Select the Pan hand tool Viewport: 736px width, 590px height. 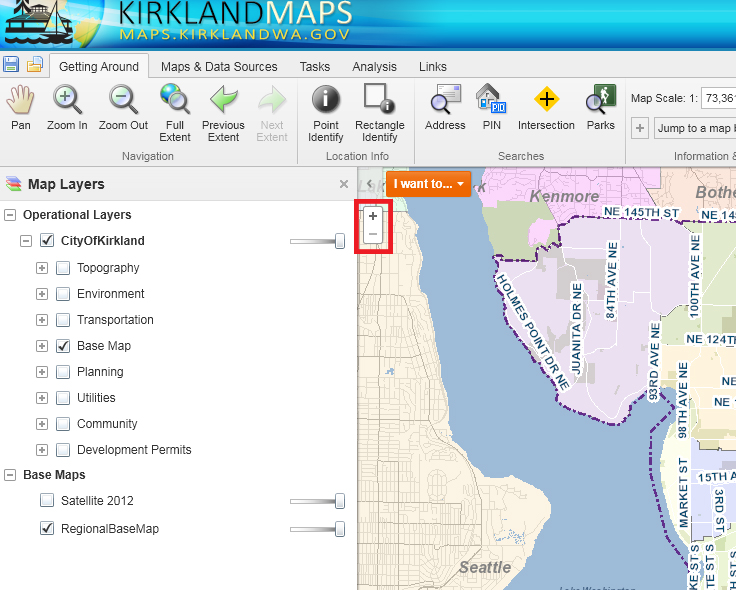(x=21, y=107)
